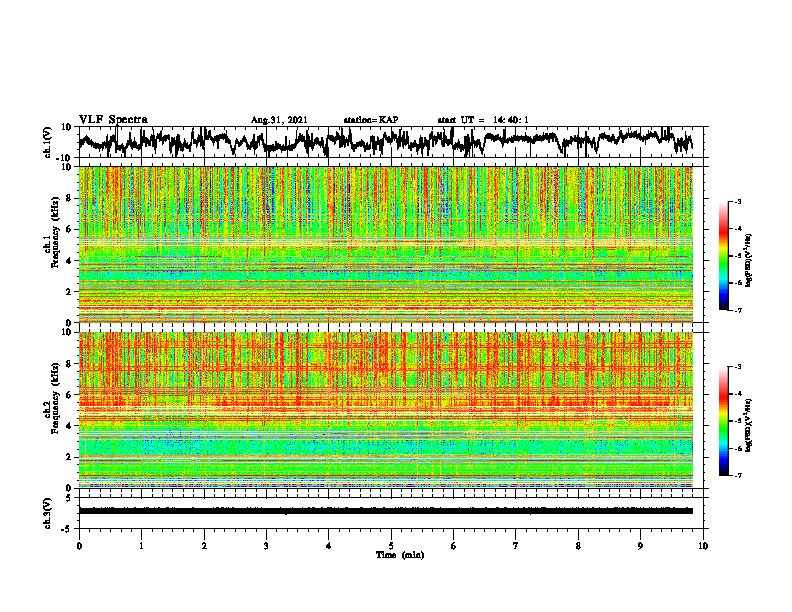Click the "station=KAP" label
The height and width of the screenshot is (612, 792).
pos(371,120)
